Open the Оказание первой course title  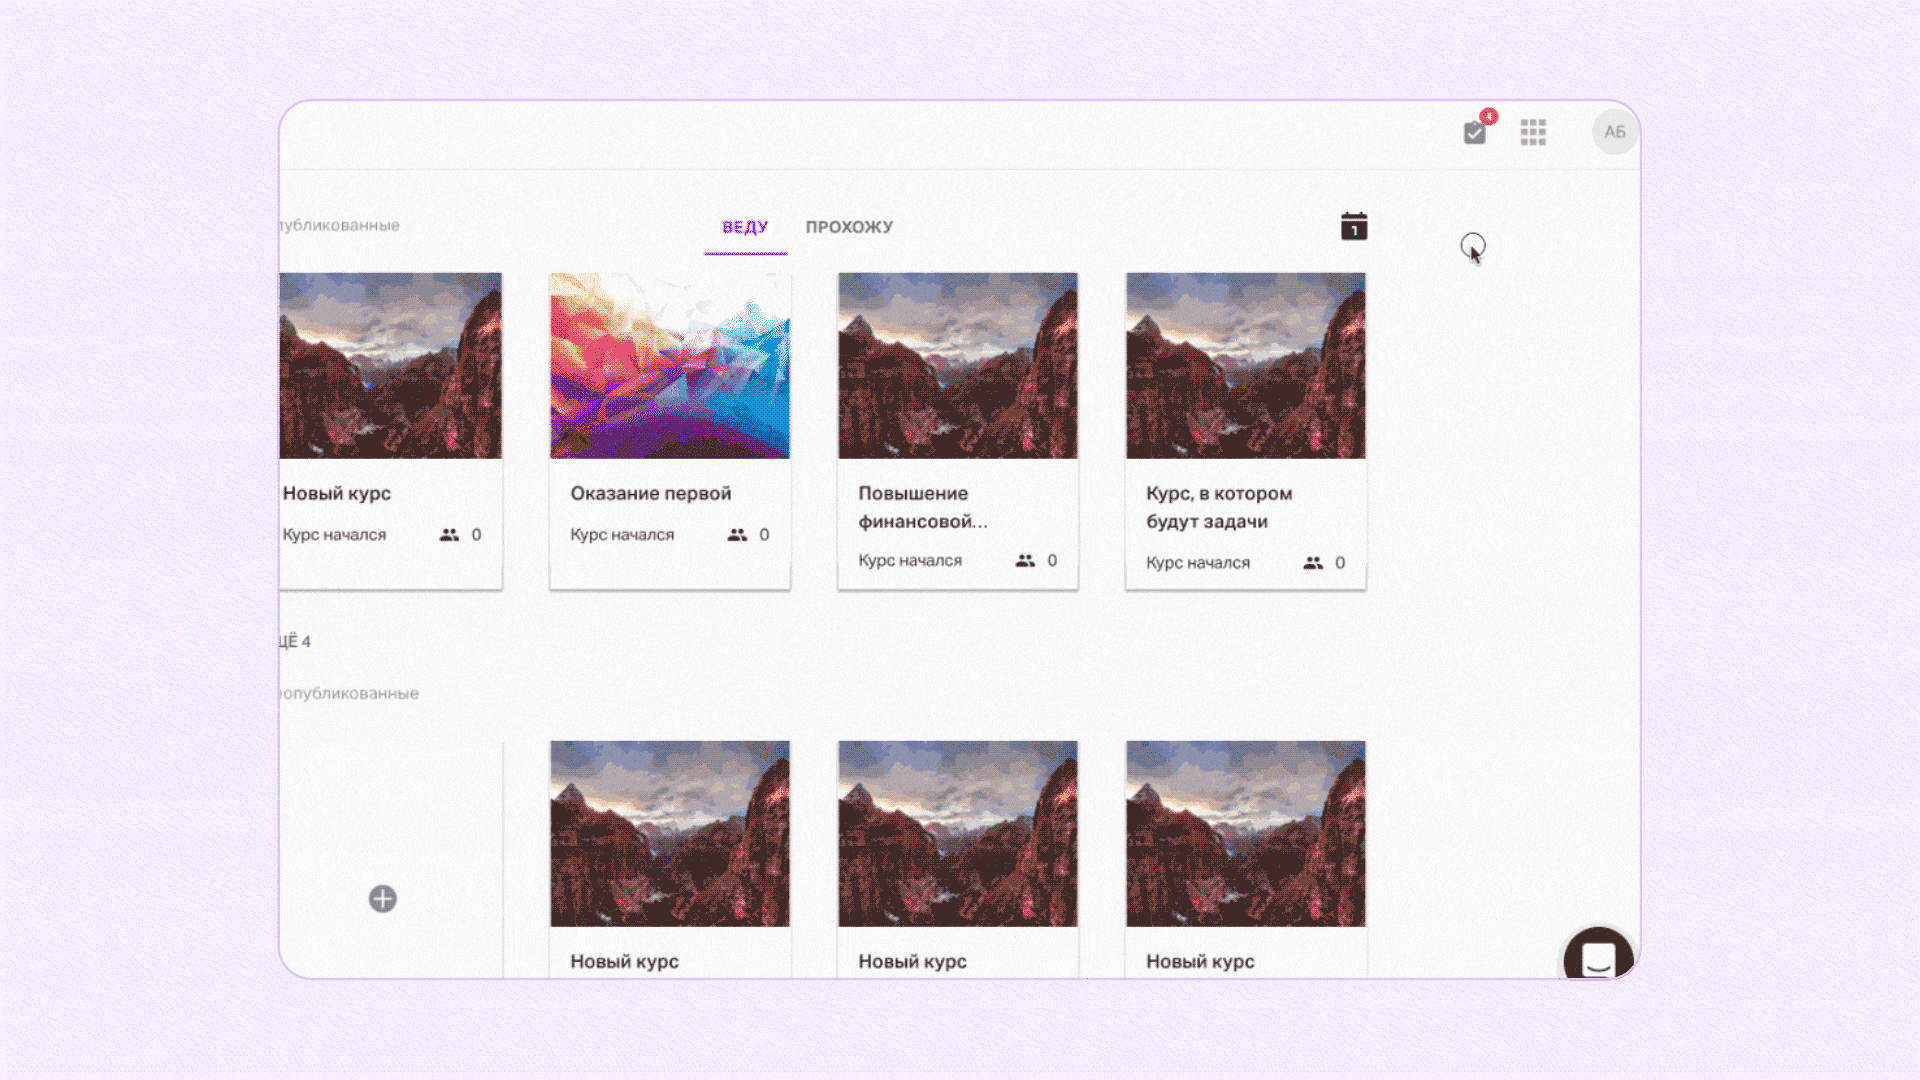[x=651, y=493]
